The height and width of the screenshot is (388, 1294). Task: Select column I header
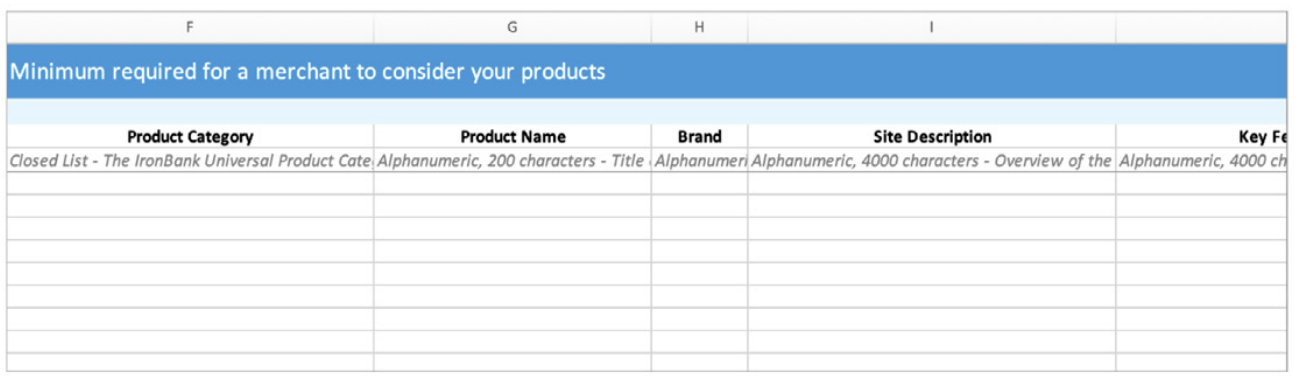(x=931, y=28)
